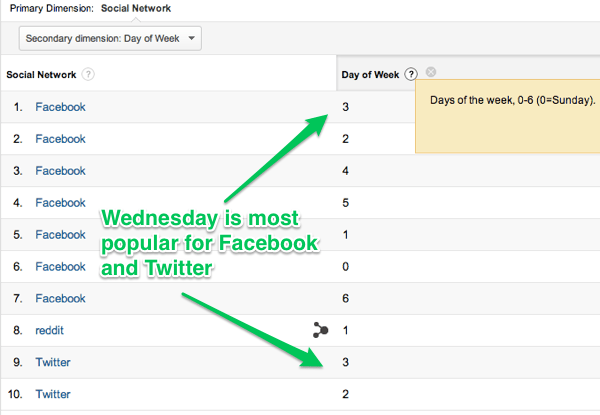Screen dimensions: 600x415
Task: Click the Secondary dimension dropdown arrow
Action: click(192, 38)
